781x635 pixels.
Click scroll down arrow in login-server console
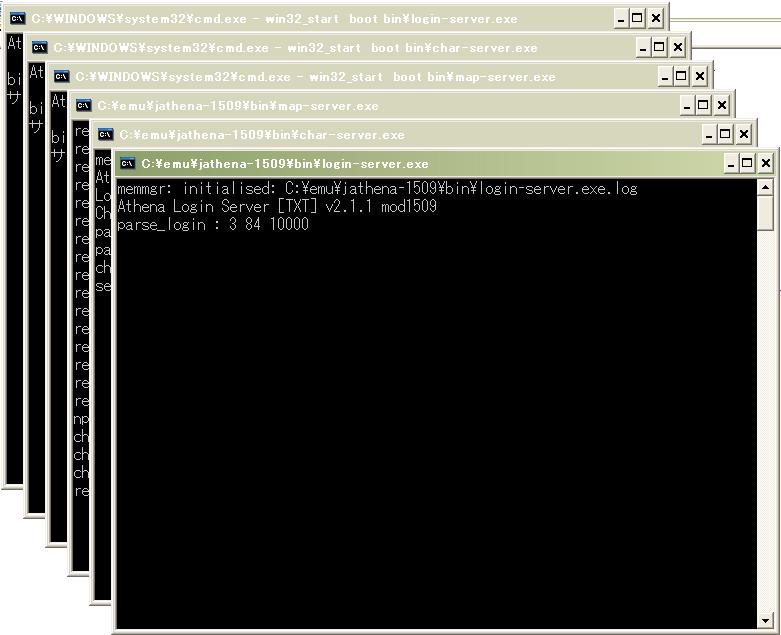click(766, 621)
